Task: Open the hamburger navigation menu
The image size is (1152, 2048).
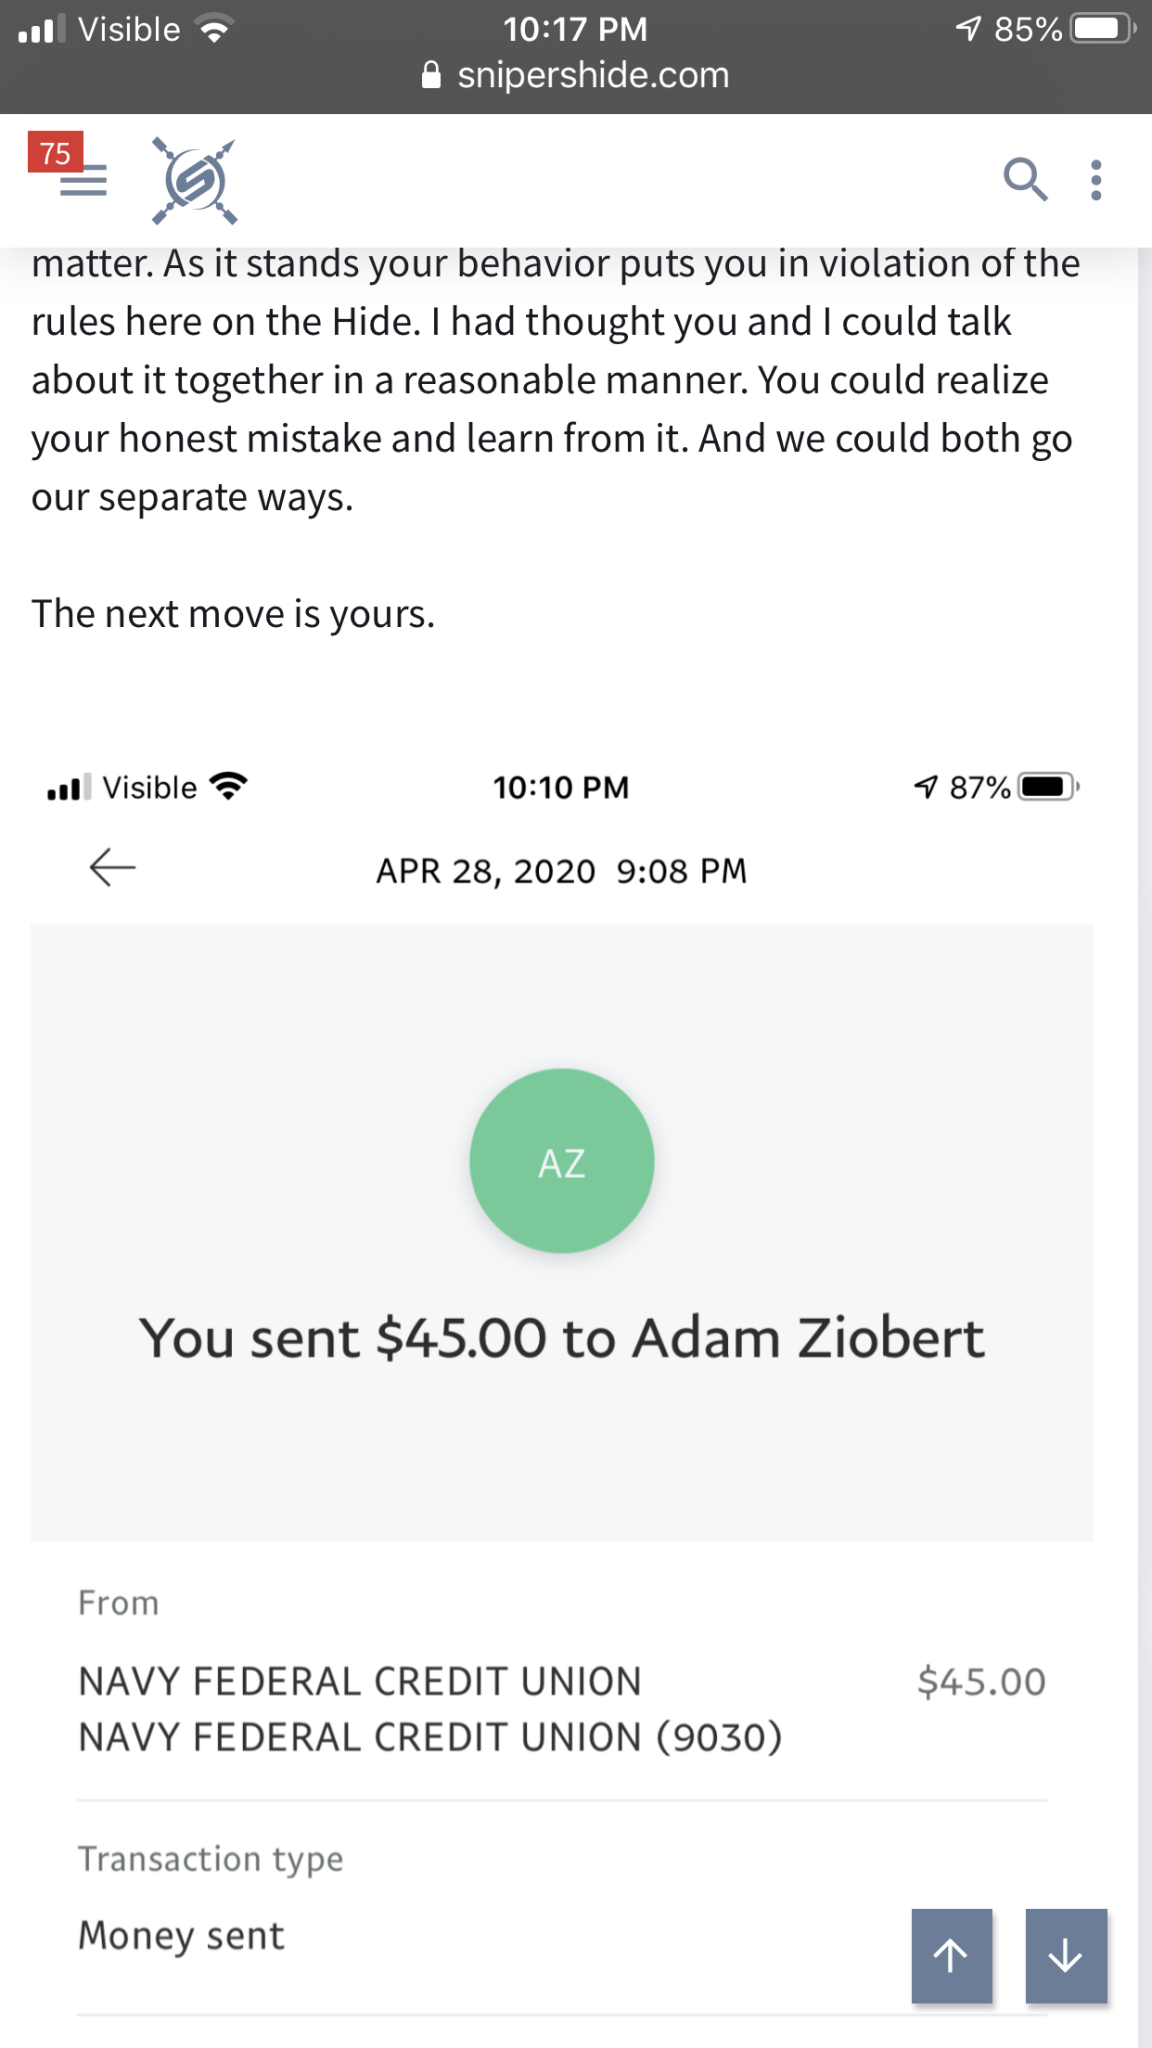Action: pyautogui.click(x=83, y=181)
